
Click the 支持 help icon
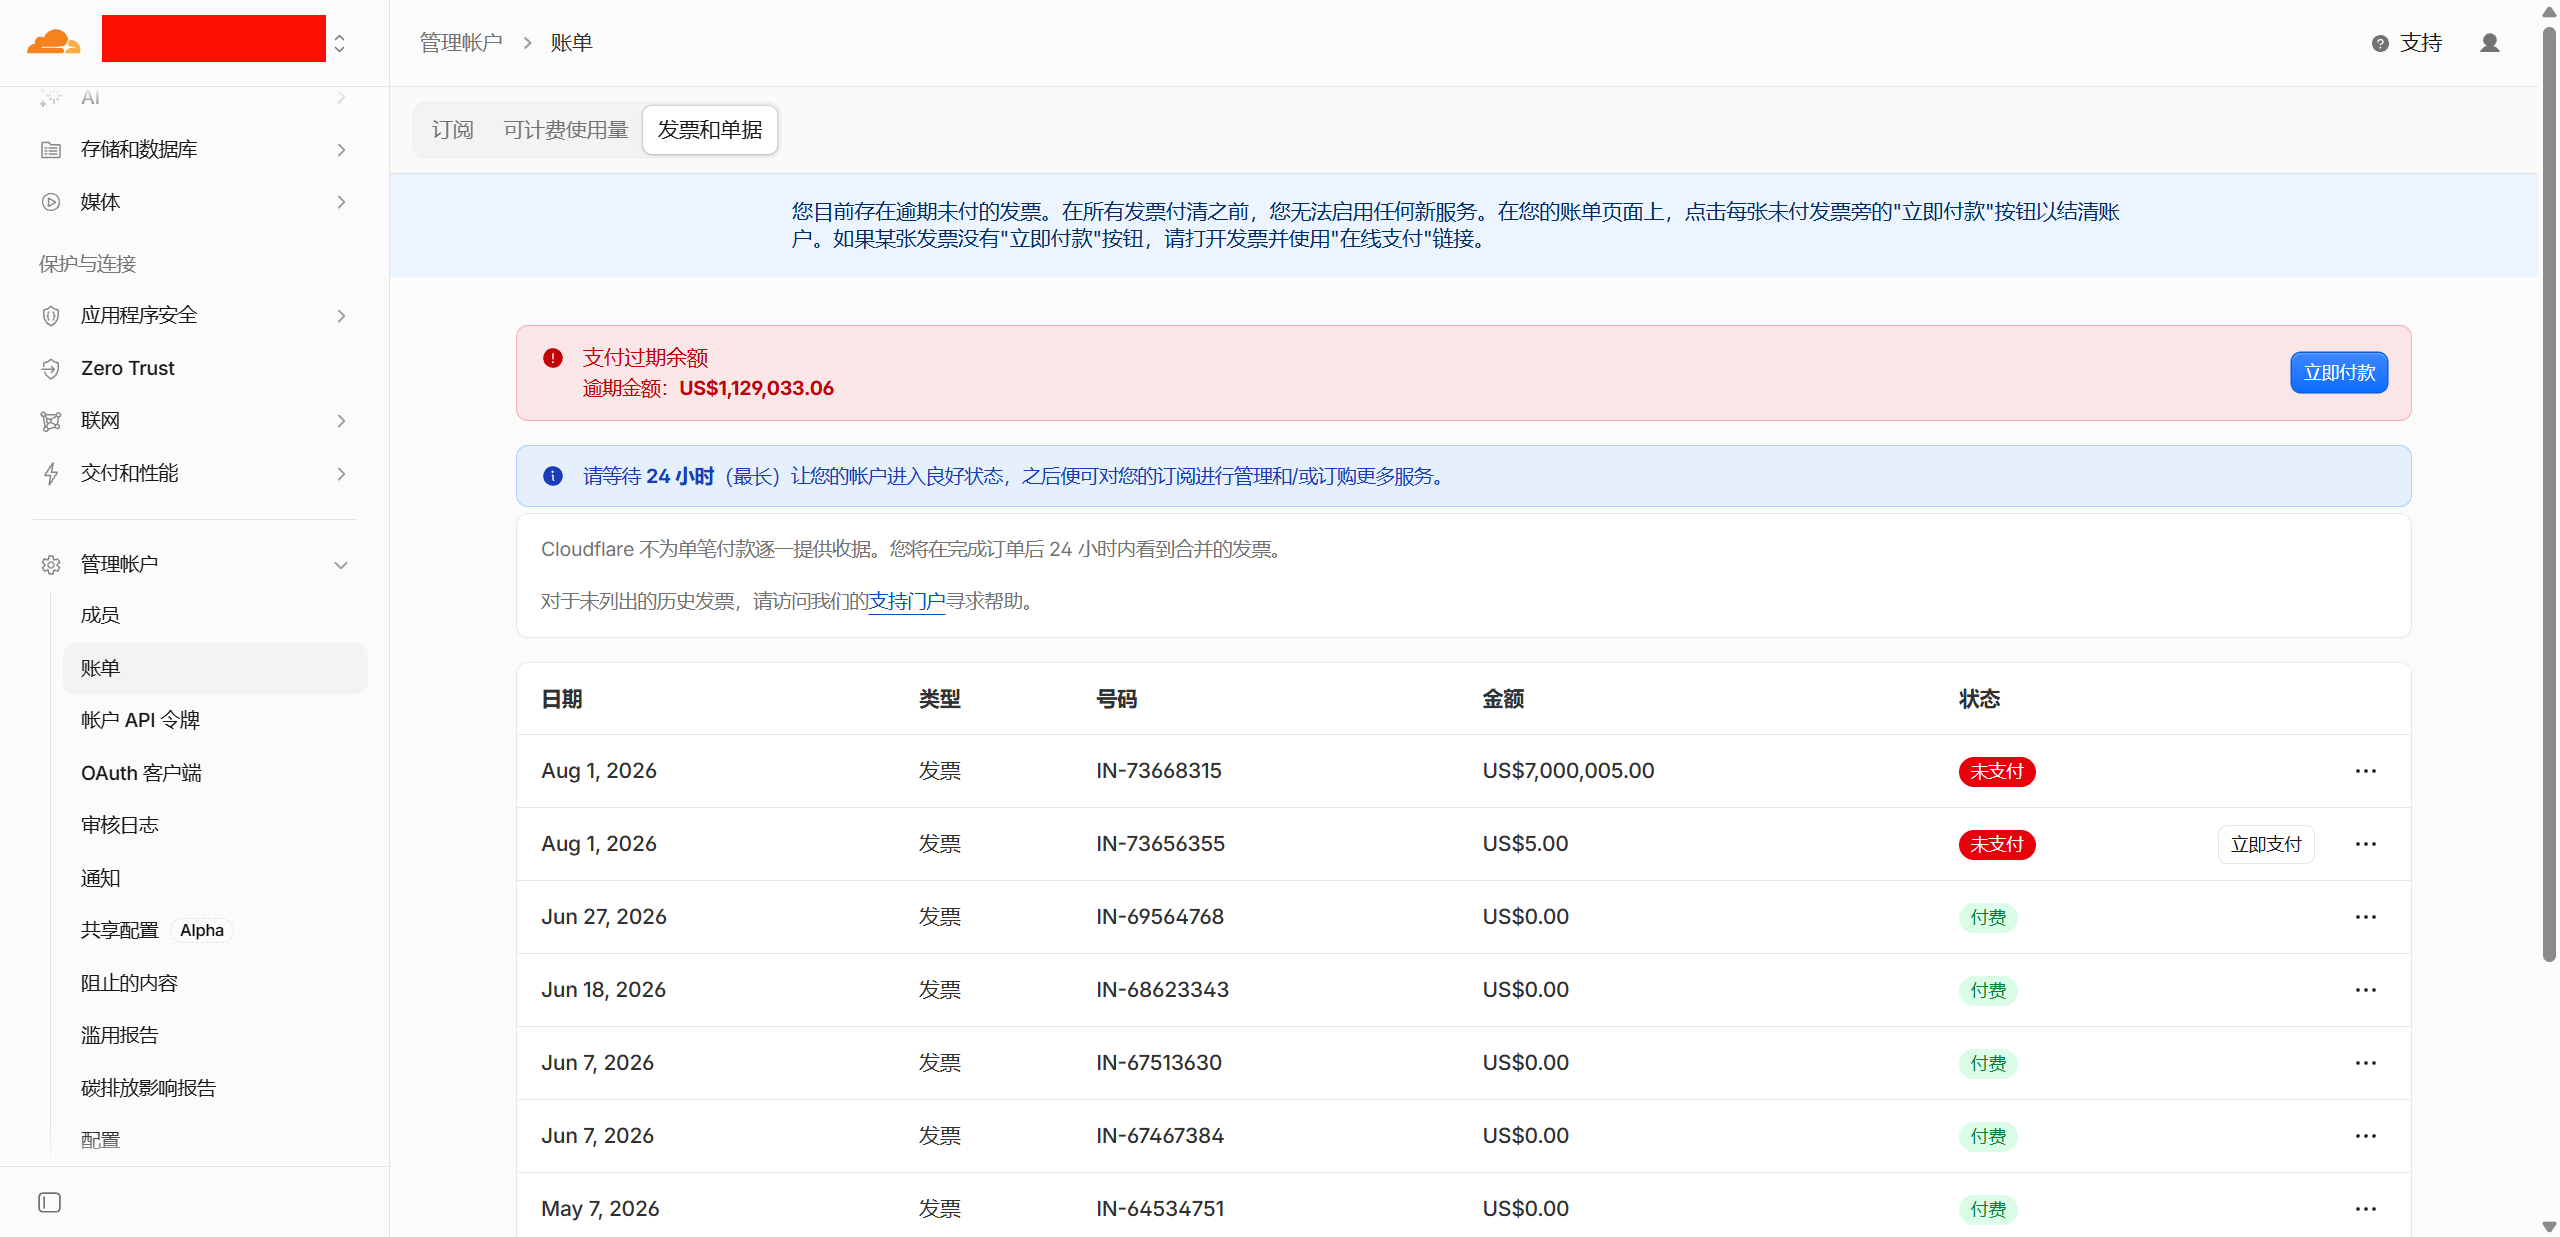2380,43
